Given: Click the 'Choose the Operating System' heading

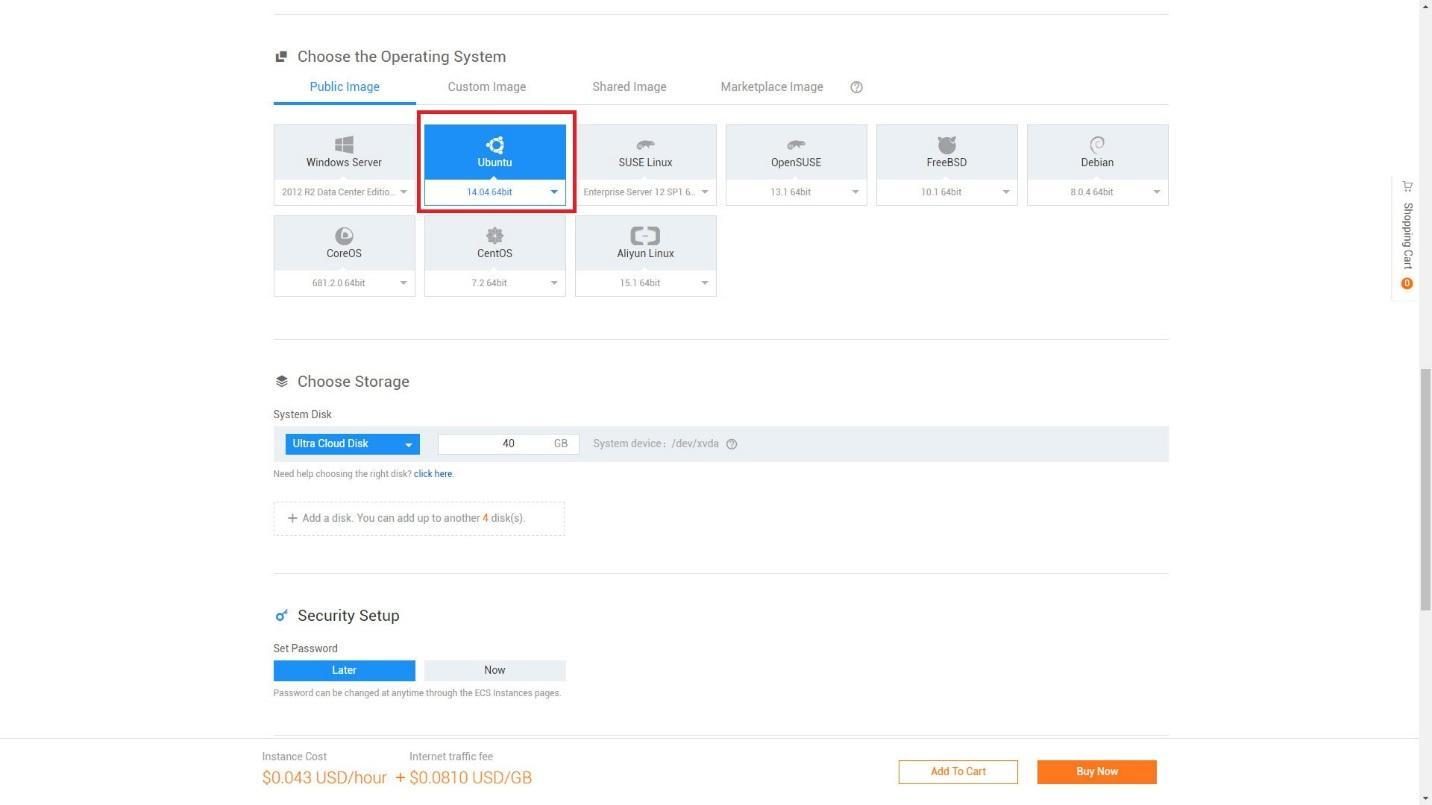Looking at the screenshot, I should coord(401,57).
